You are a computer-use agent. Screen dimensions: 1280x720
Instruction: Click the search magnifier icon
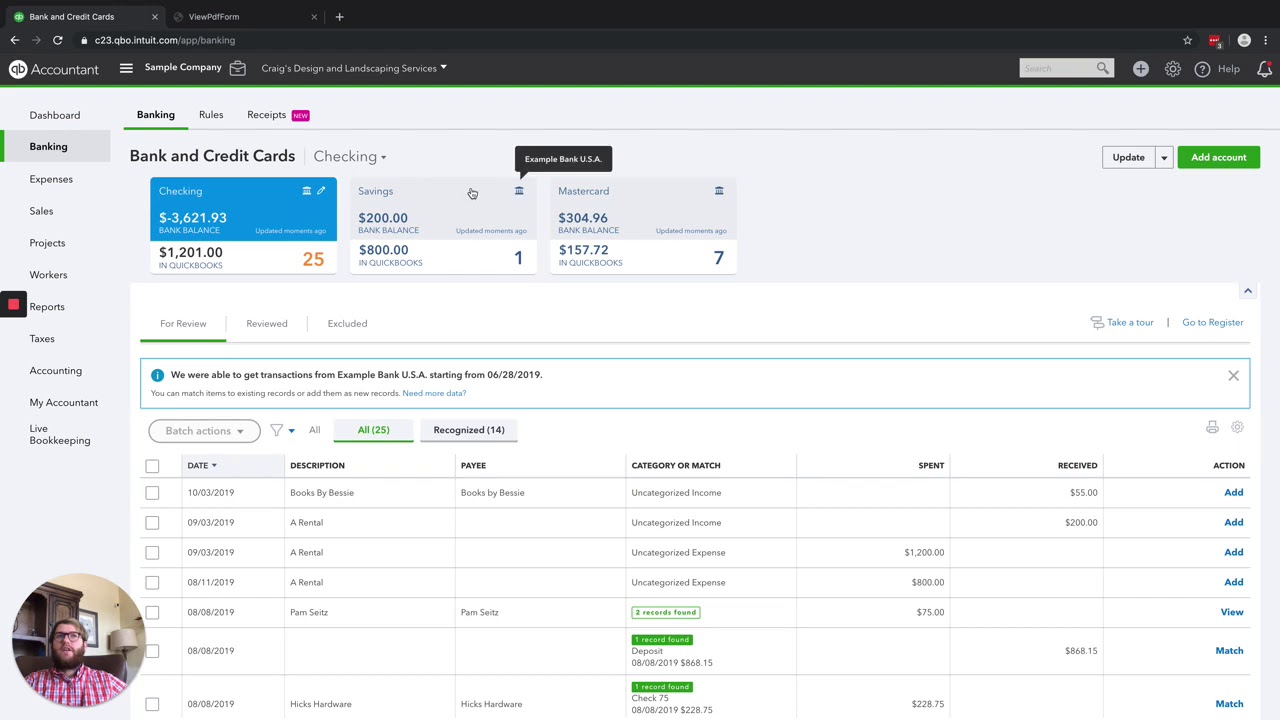pos(1102,68)
